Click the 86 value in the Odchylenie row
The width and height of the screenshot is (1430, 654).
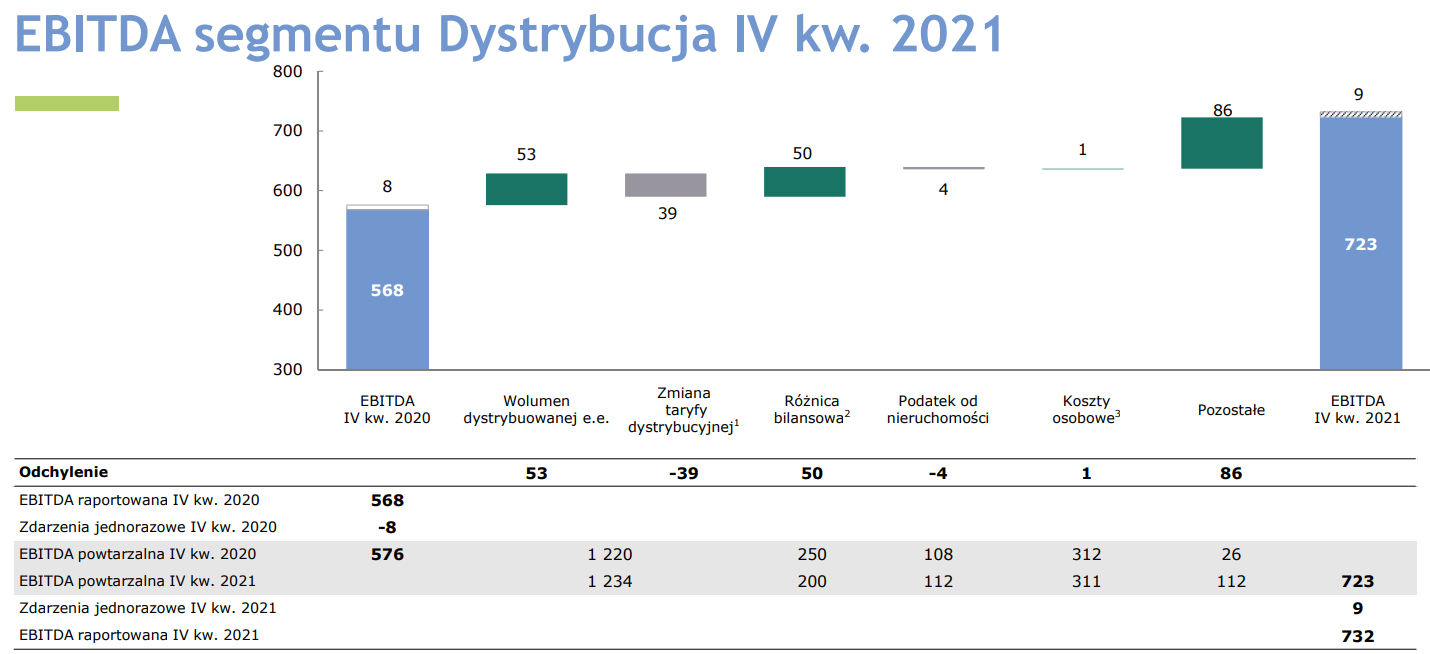[x=1231, y=473]
